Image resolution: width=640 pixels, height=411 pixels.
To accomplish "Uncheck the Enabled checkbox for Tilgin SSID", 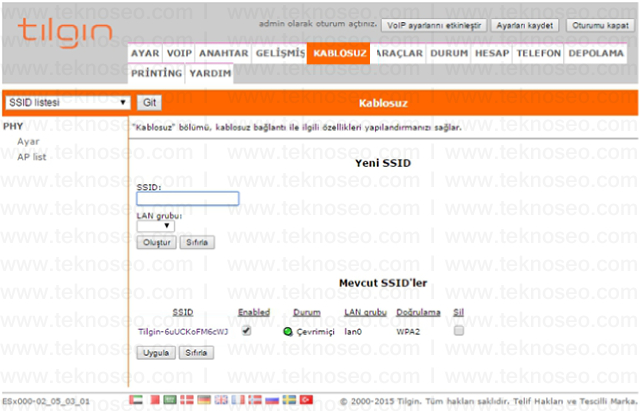I will [x=246, y=330].
